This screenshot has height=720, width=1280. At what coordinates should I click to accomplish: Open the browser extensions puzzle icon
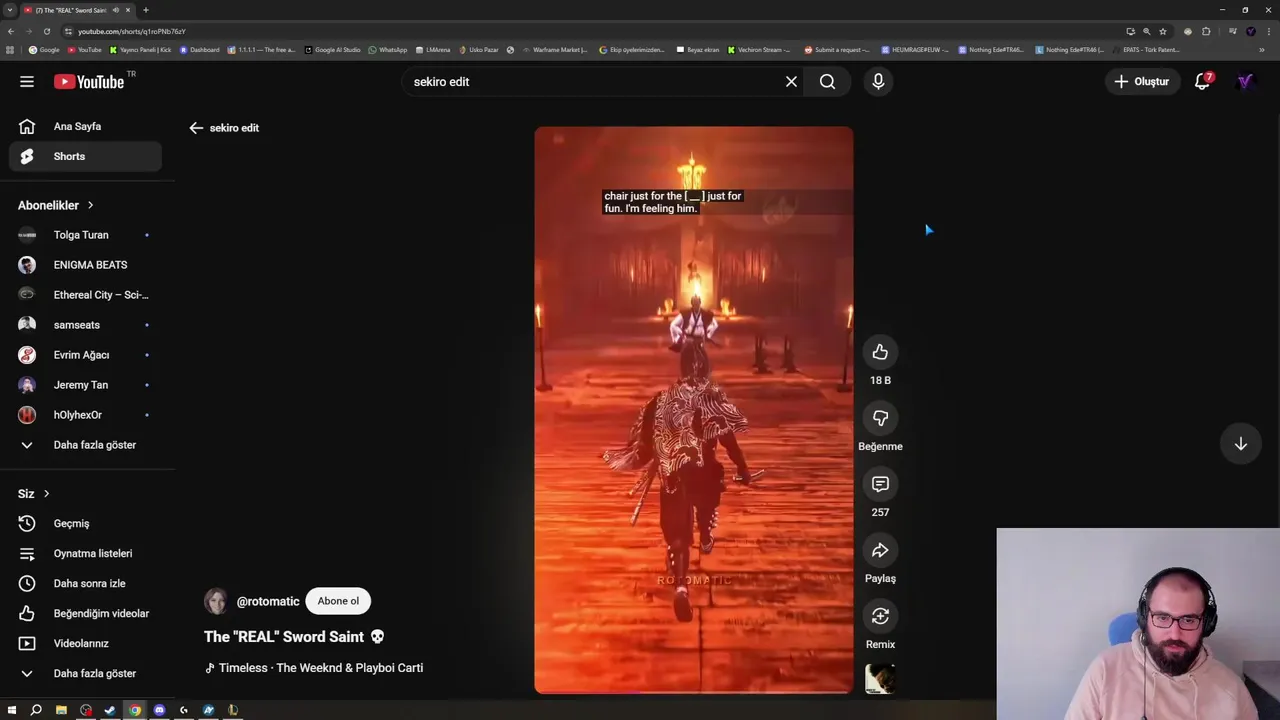[x=1206, y=31]
